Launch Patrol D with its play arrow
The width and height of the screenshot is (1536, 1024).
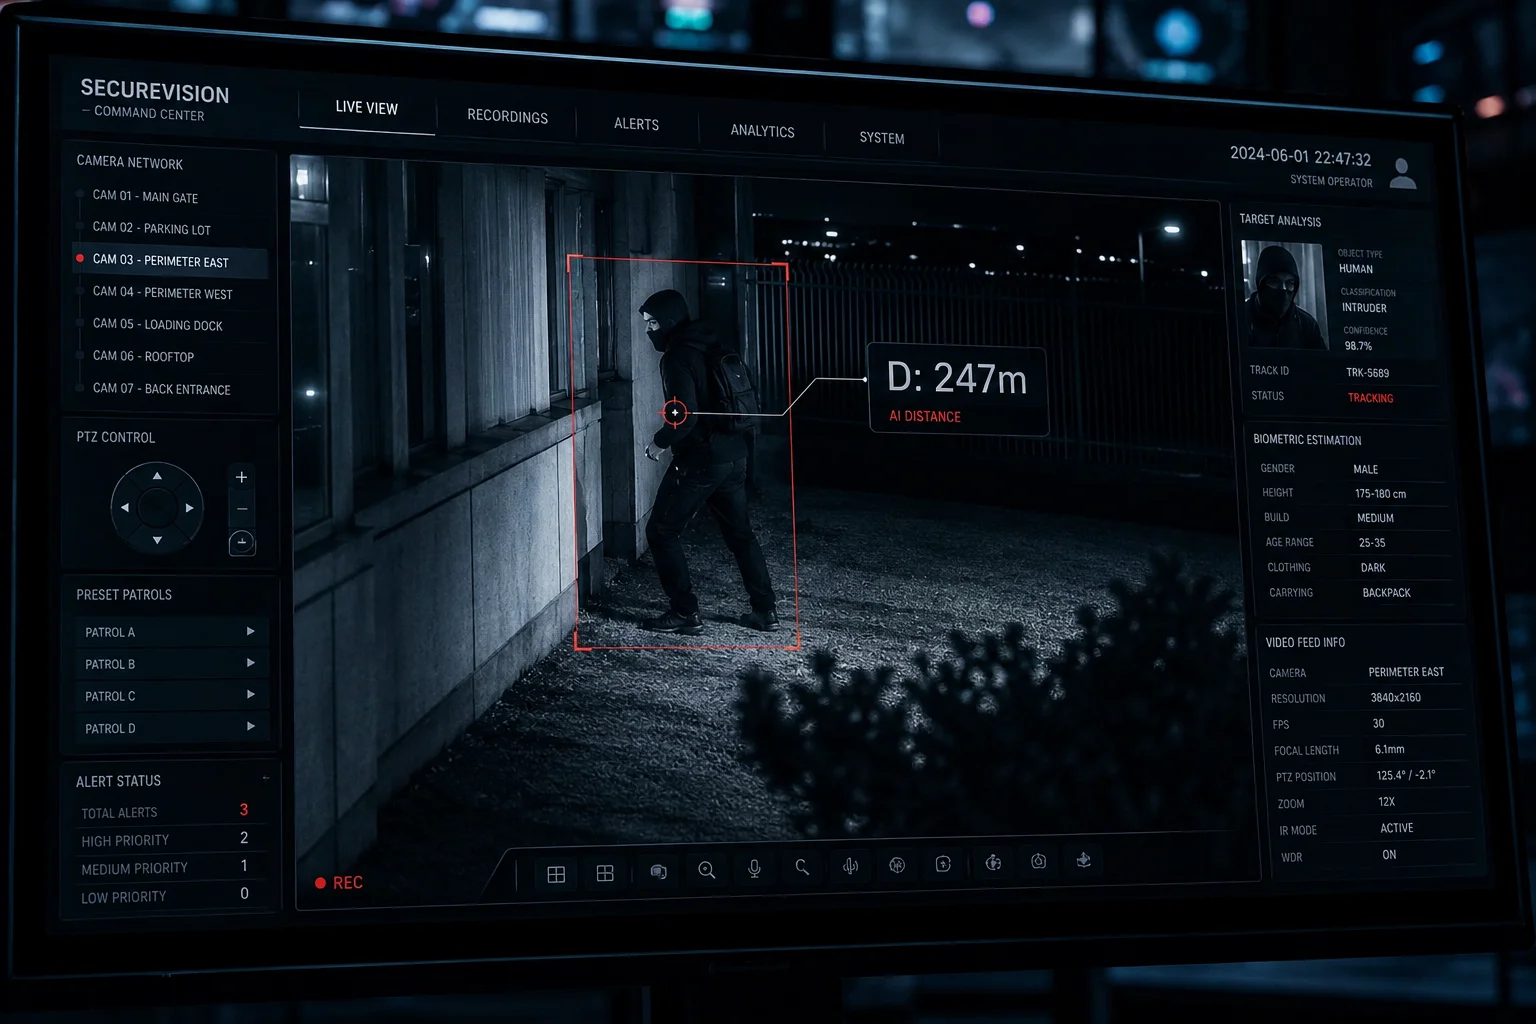tap(250, 727)
